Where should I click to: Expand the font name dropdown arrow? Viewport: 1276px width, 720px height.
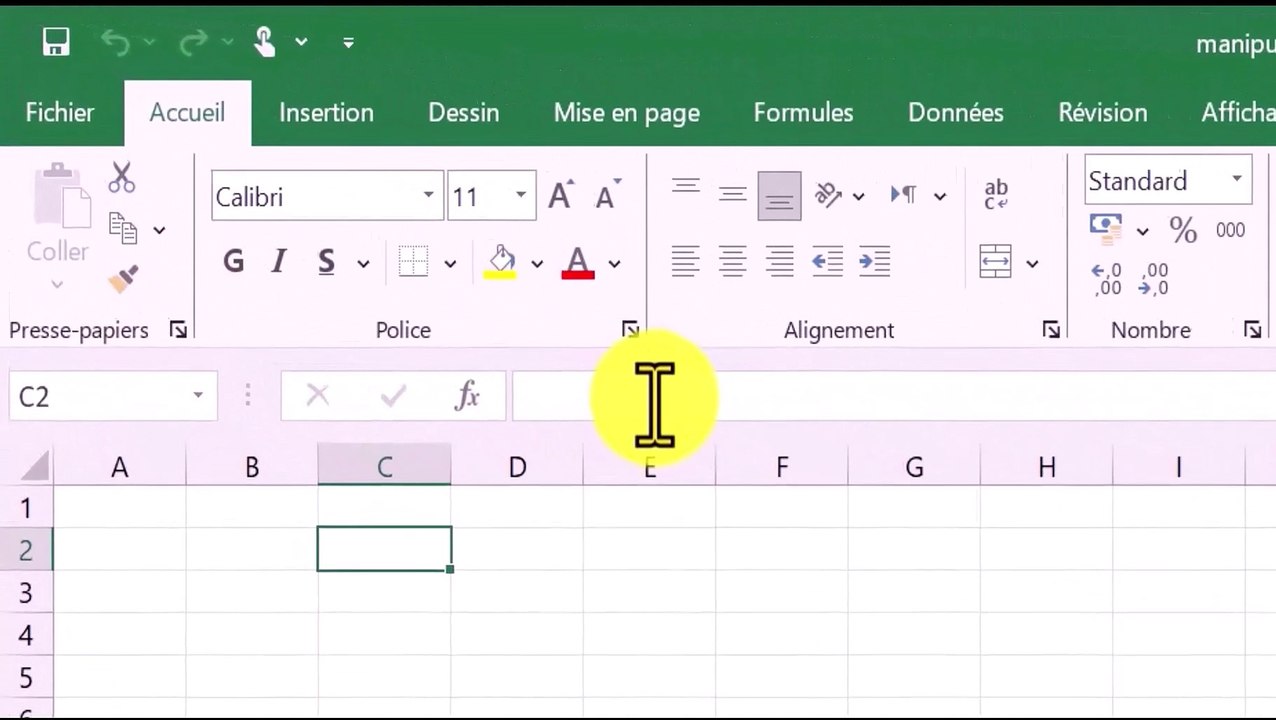point(429,196)
